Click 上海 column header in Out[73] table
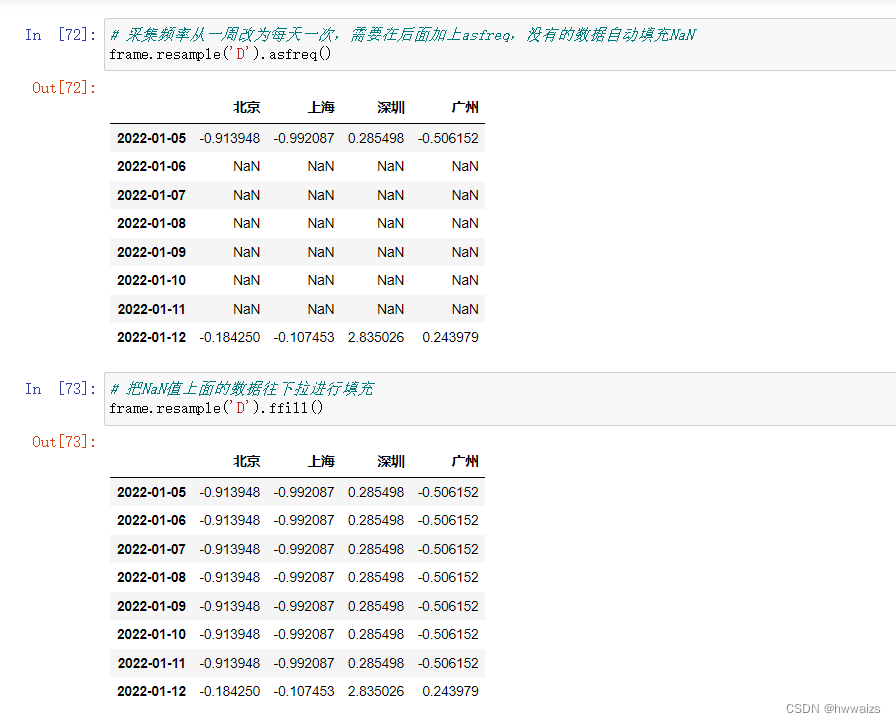 pos(321,461)
